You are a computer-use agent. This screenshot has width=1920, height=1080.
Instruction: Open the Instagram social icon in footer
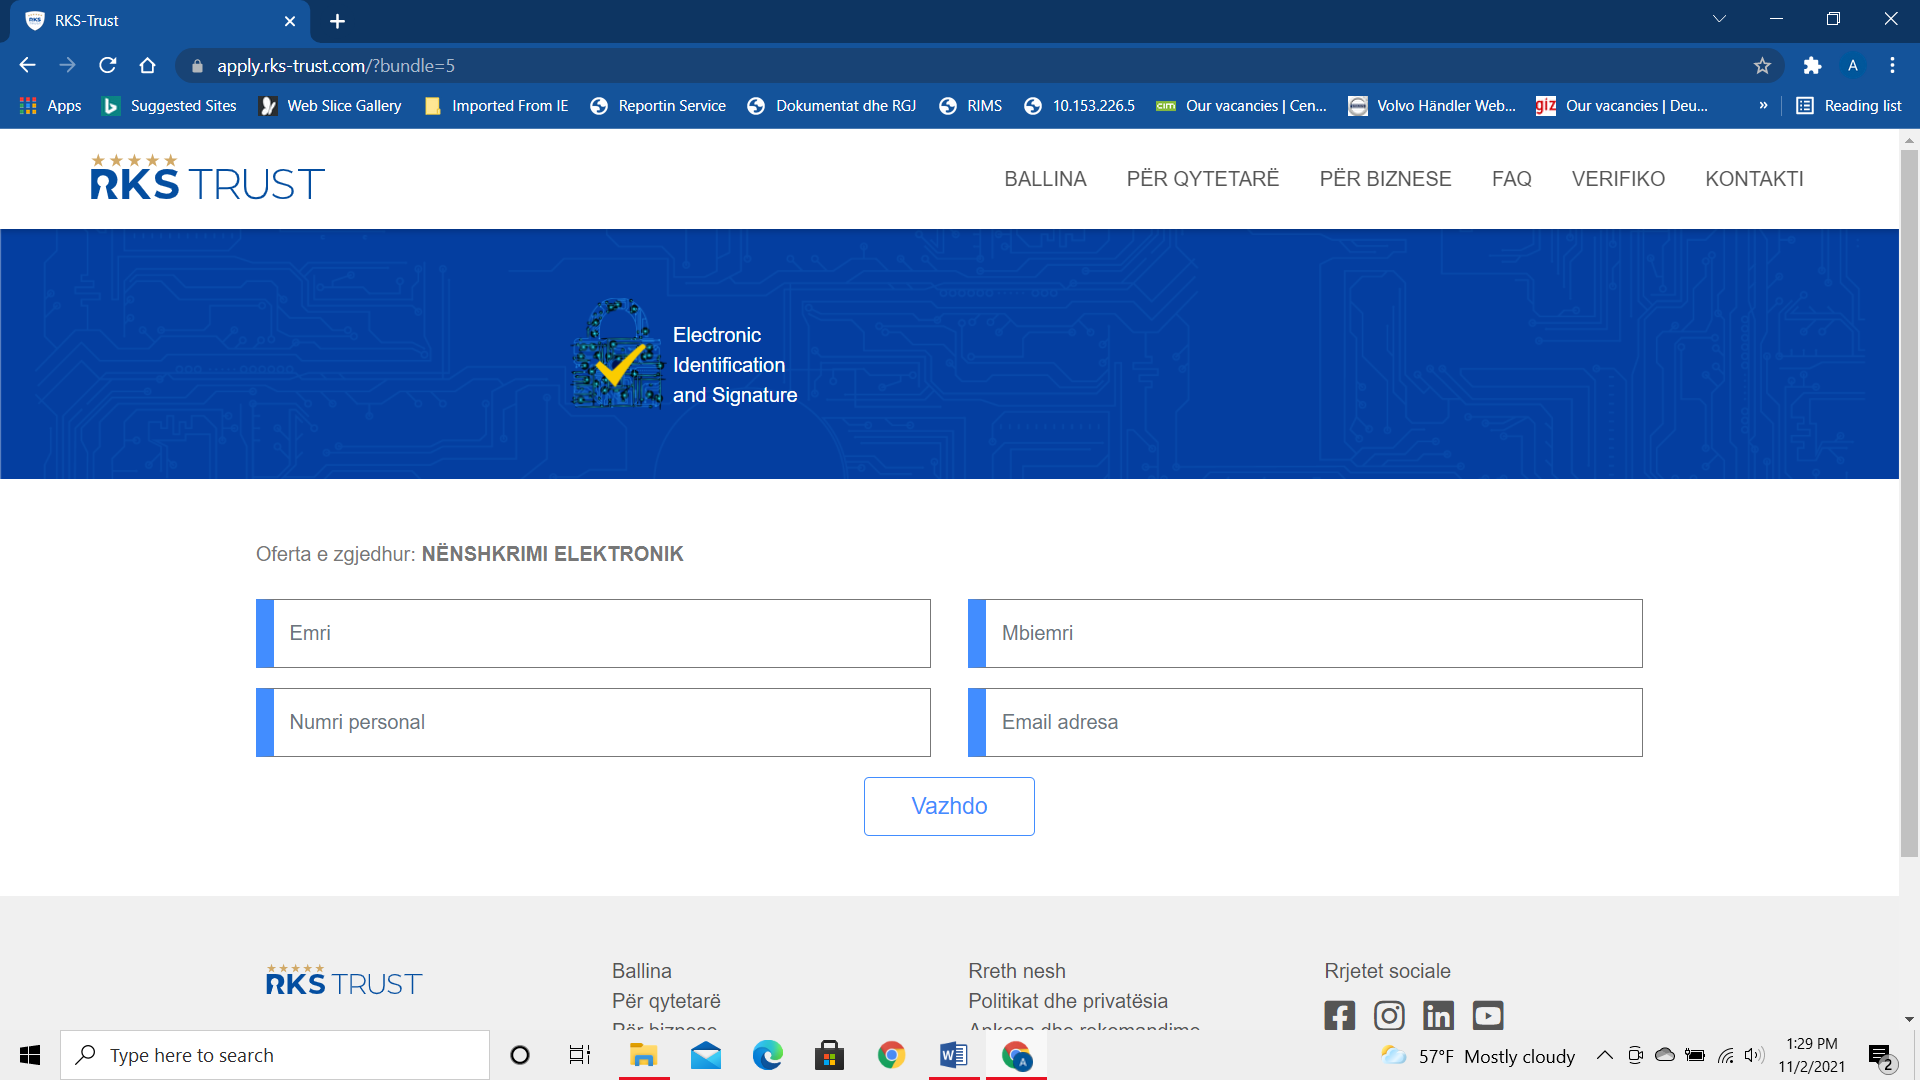[x=1389, y=1015]
